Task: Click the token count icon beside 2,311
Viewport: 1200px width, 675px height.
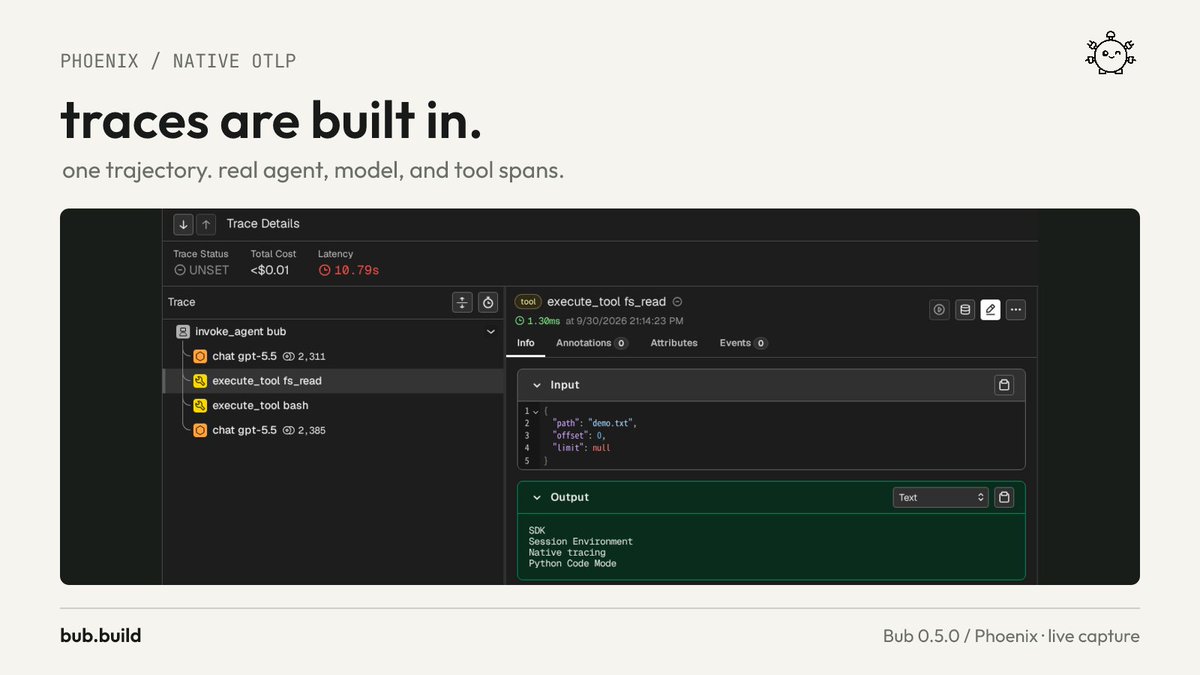Action: 288,356
